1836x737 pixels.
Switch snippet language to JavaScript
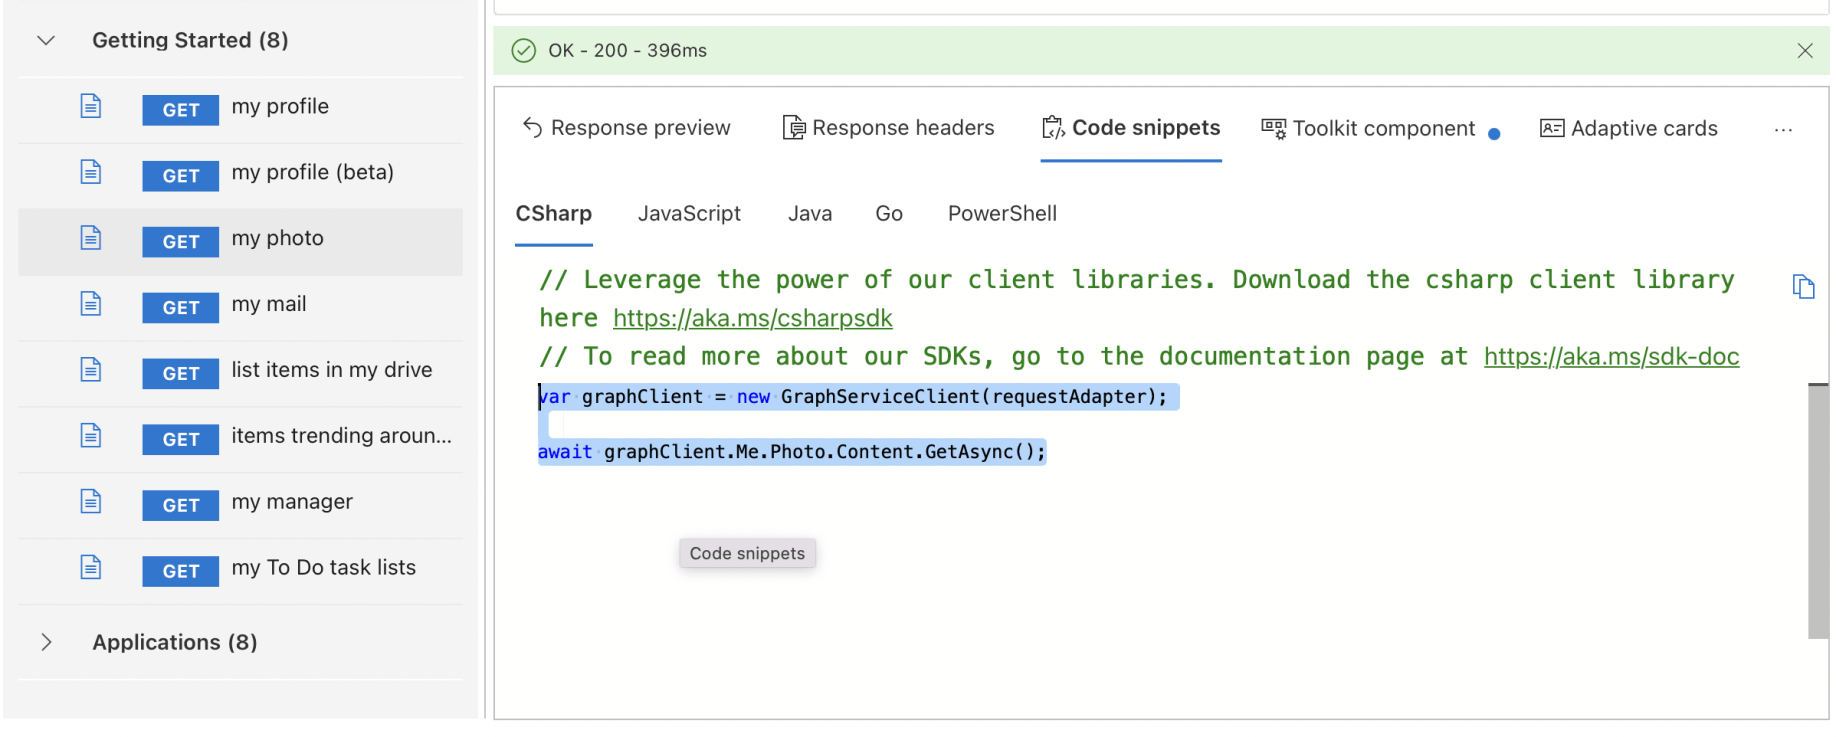tap(689, 214)
